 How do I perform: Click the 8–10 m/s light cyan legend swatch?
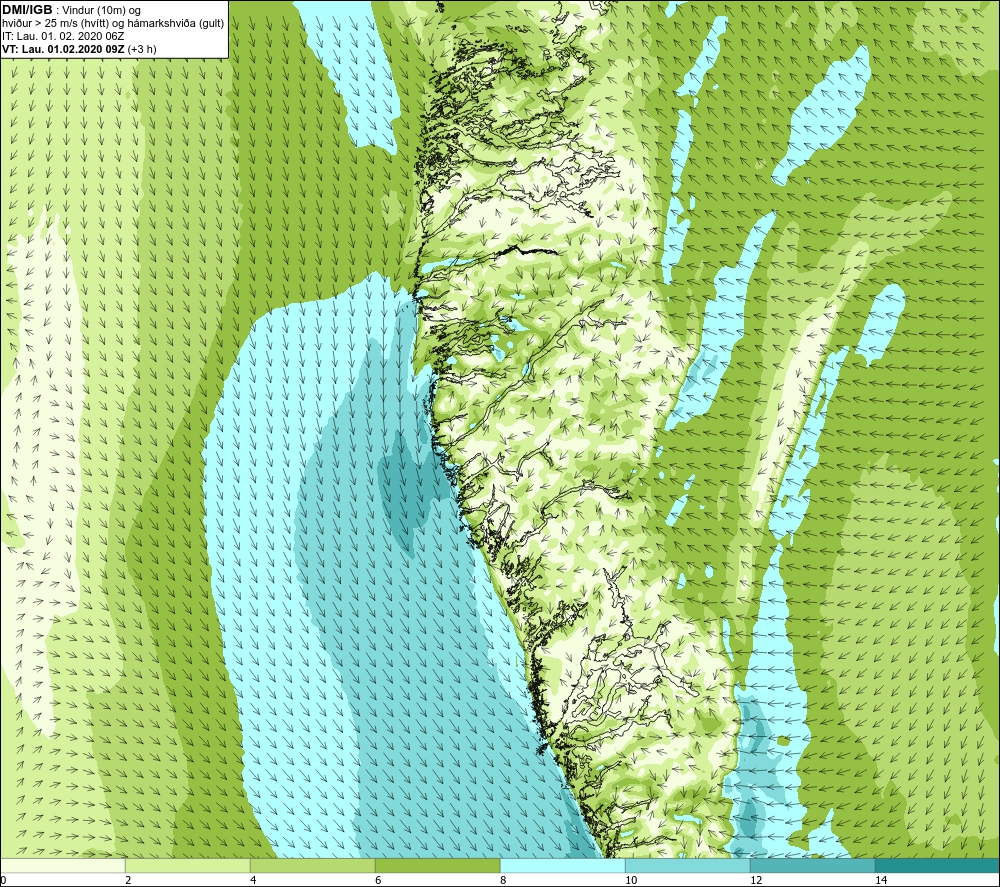click(x=562, y=865)
